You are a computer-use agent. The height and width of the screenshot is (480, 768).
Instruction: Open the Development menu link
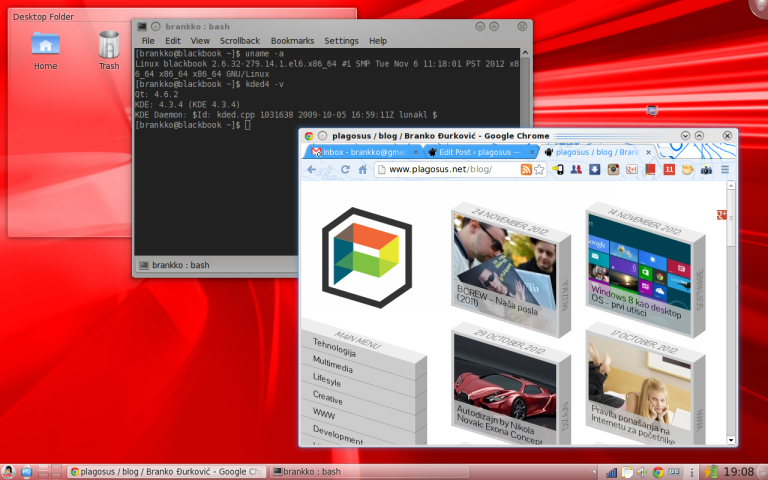(x=338, y=434)
